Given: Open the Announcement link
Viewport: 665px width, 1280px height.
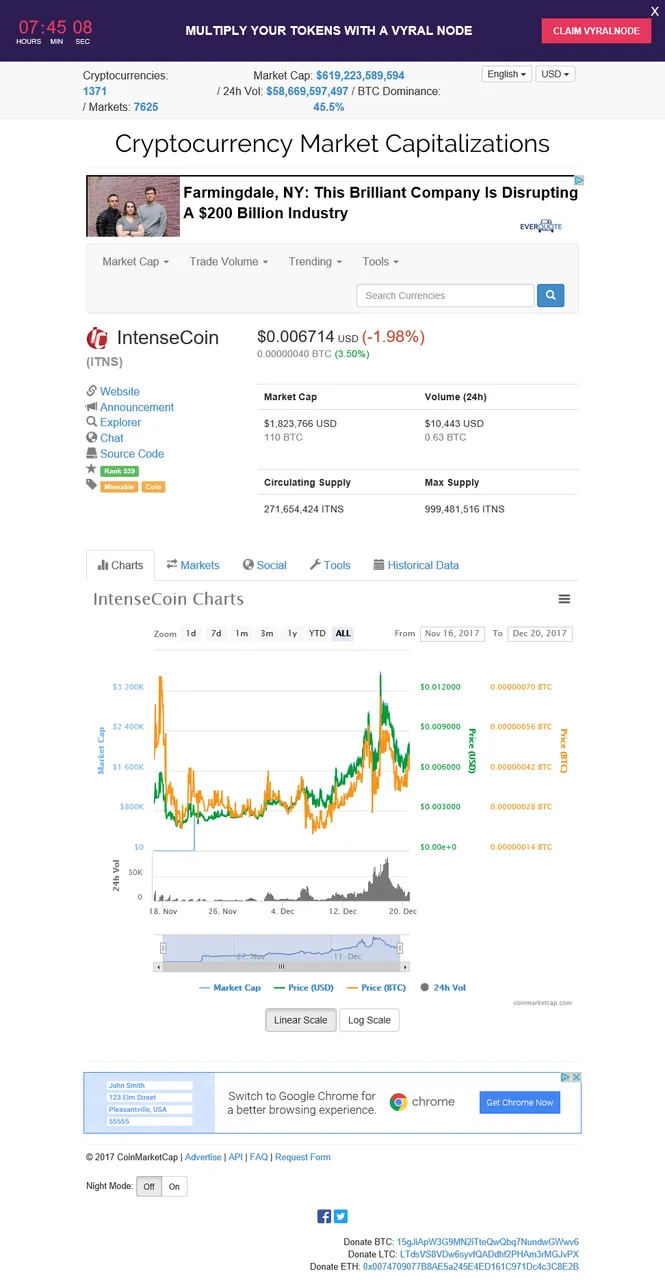Looking at the screenshot, I should [x=137, y=407].
